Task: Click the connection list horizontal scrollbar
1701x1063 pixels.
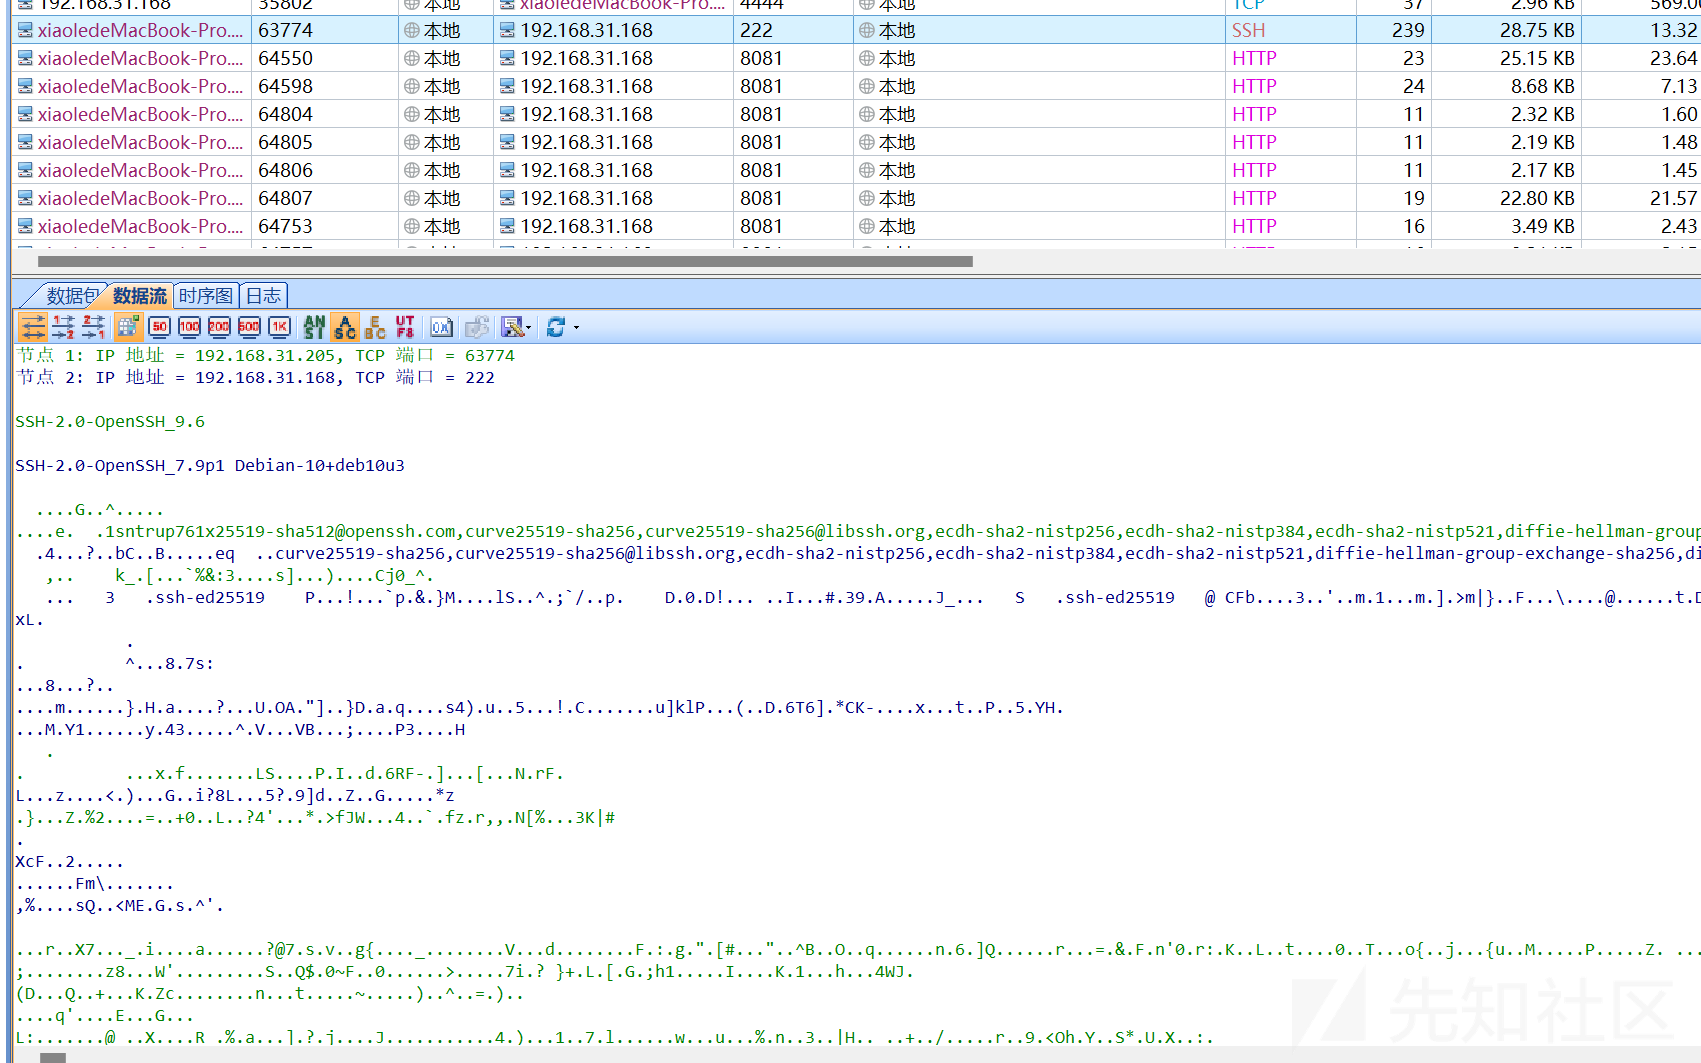Action: [x=505, y=262]
